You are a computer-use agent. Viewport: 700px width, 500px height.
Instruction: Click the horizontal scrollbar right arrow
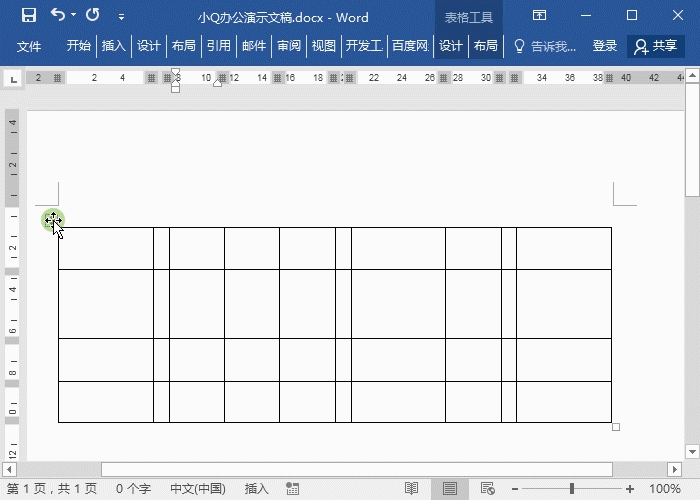675,470
